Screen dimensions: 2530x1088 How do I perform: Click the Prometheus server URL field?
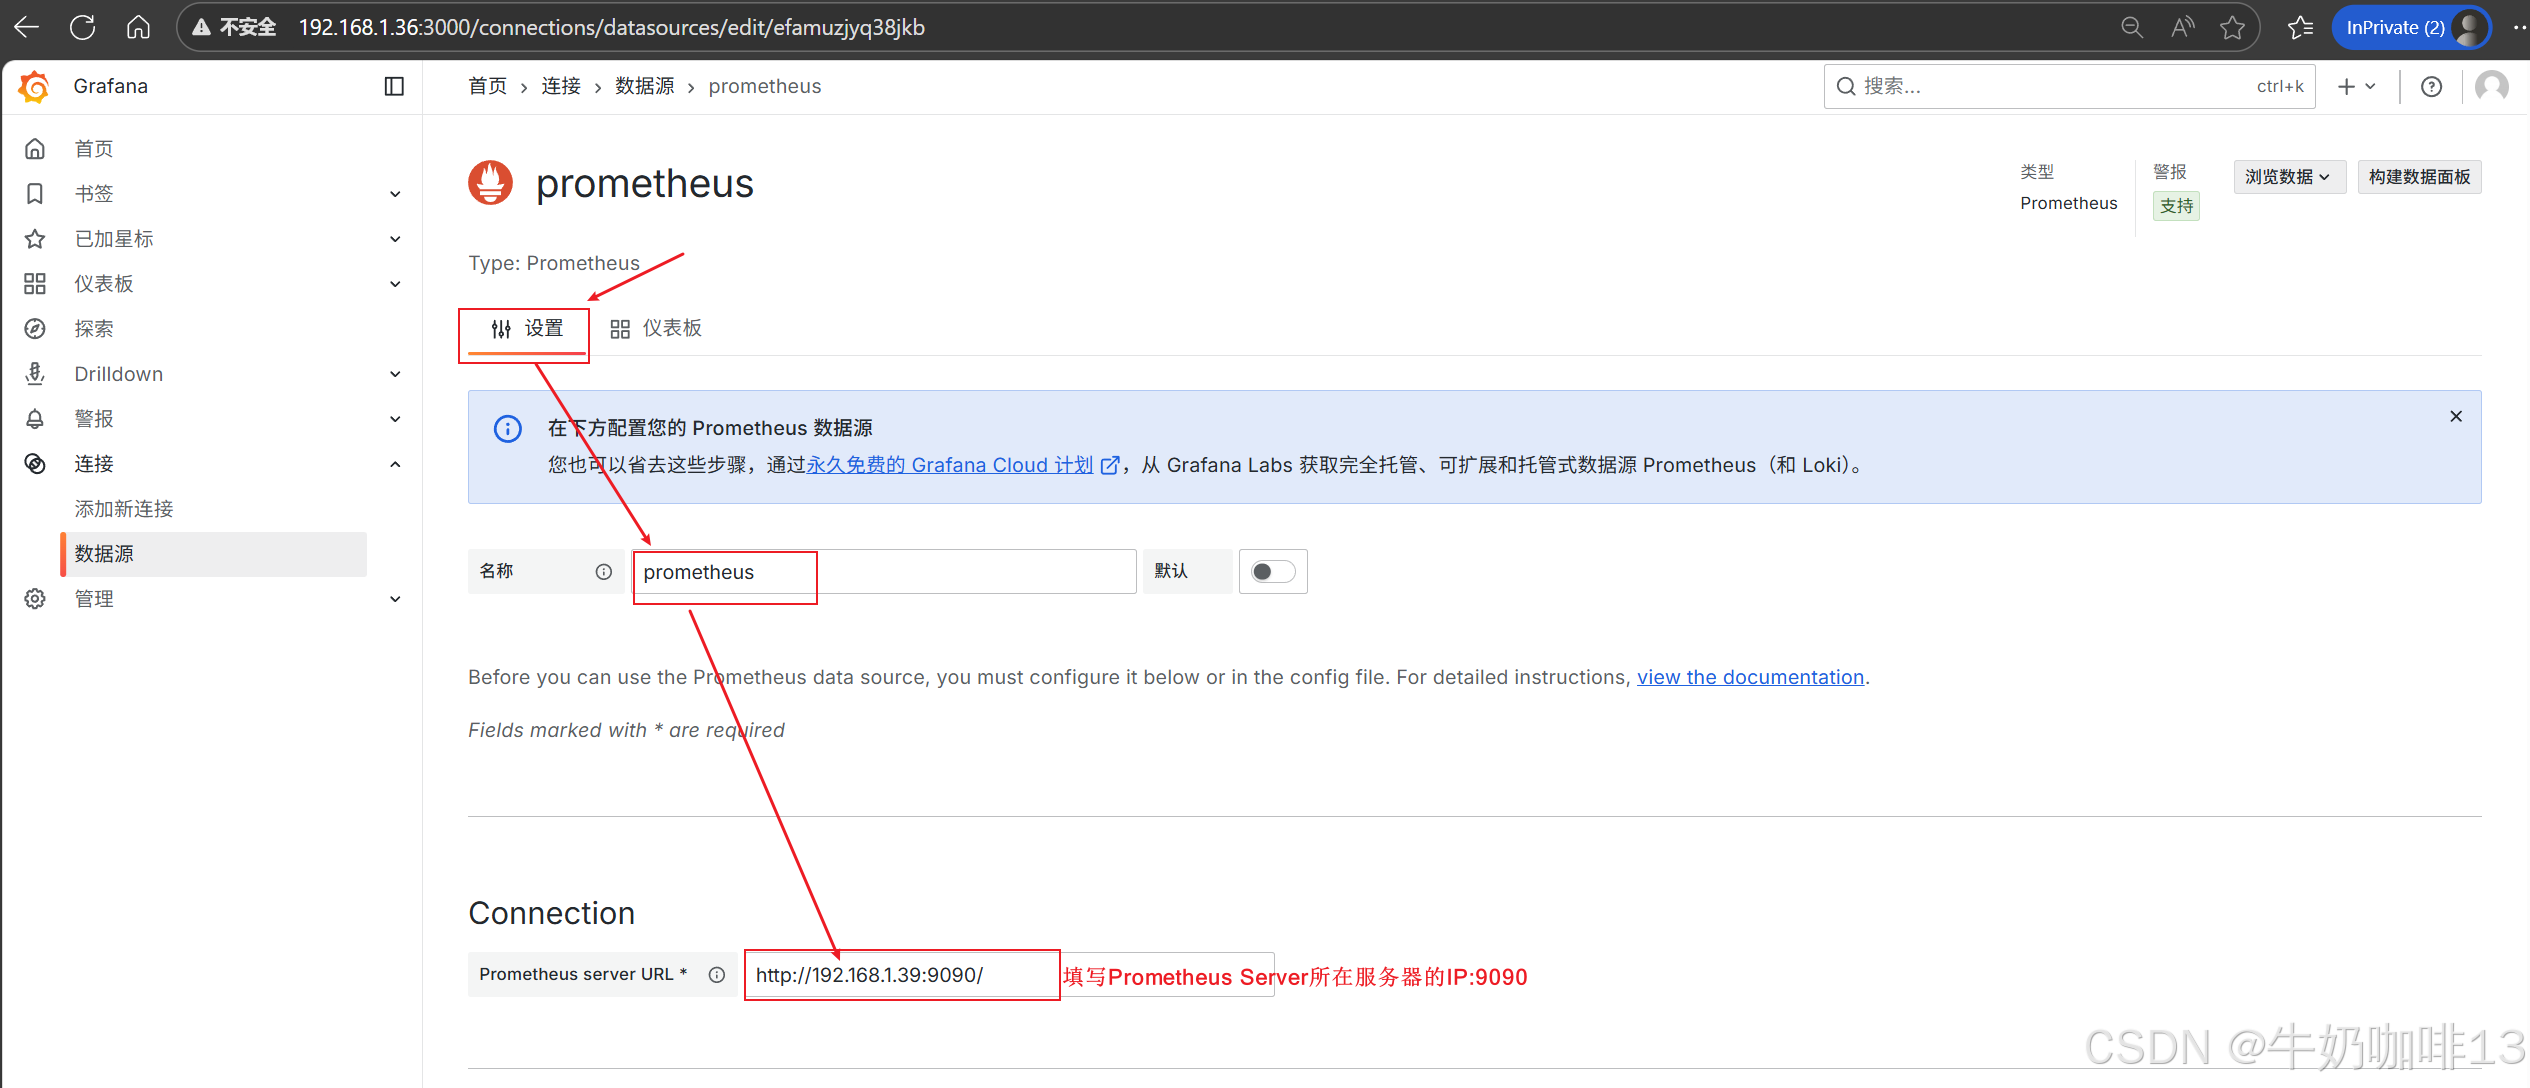click(900, 975)
